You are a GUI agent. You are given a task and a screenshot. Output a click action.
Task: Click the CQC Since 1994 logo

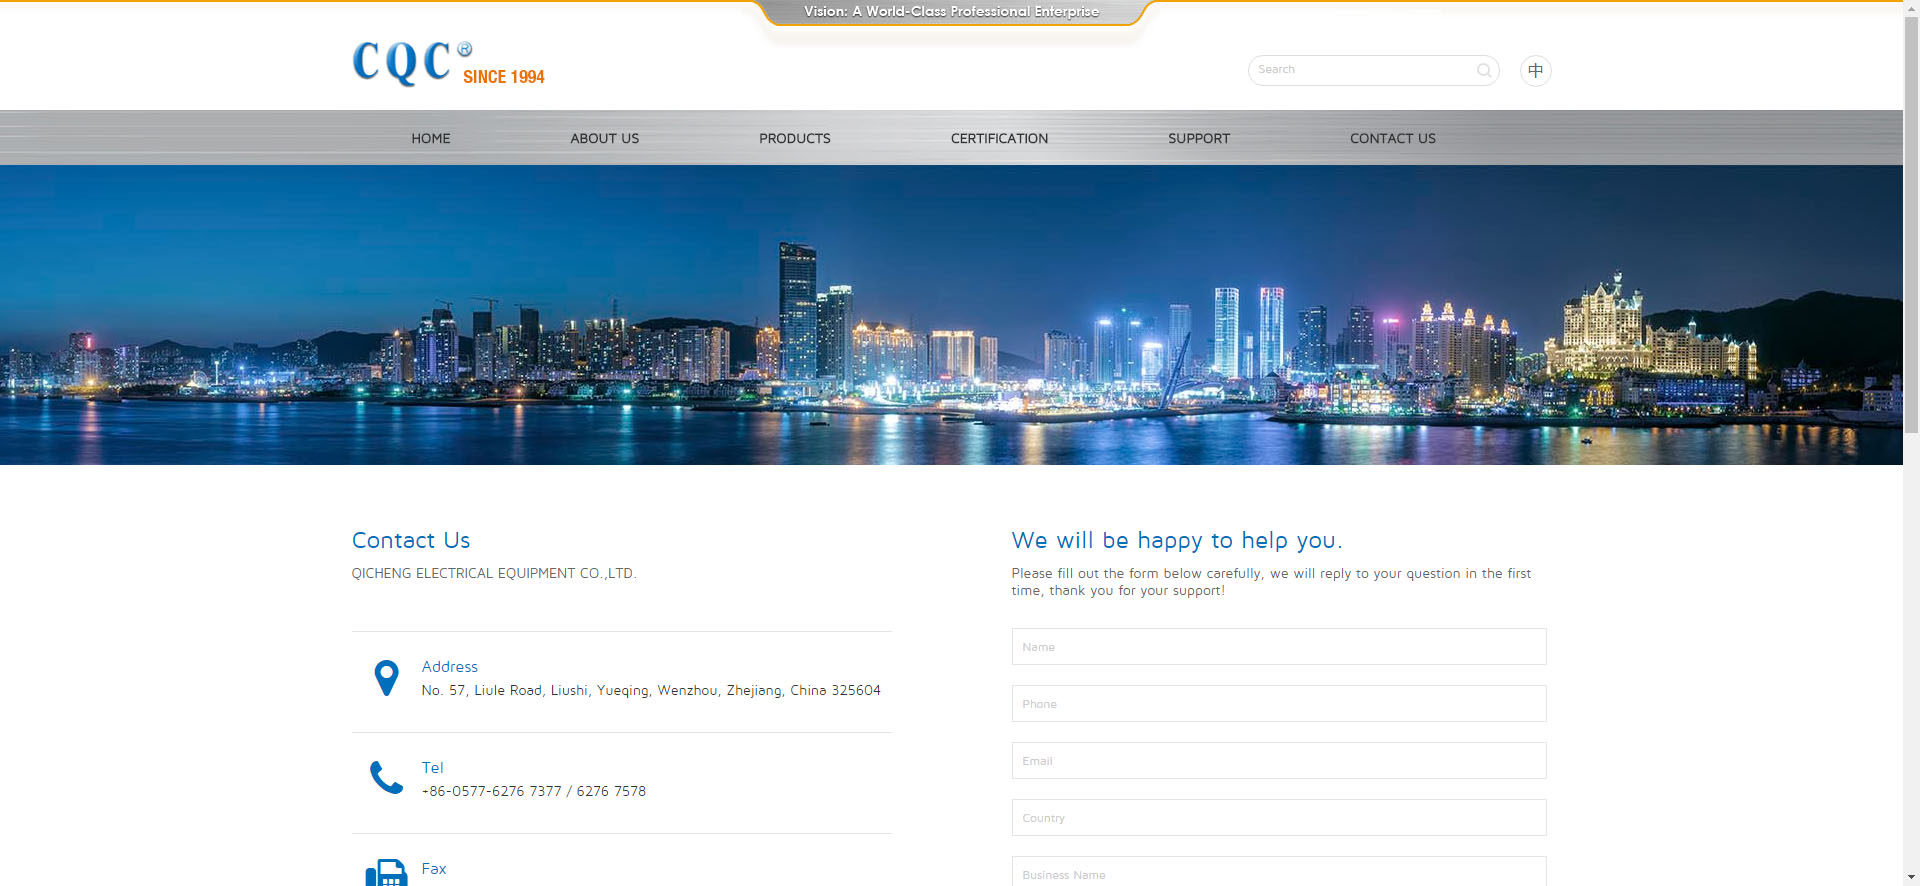click(x=448, y=64)
